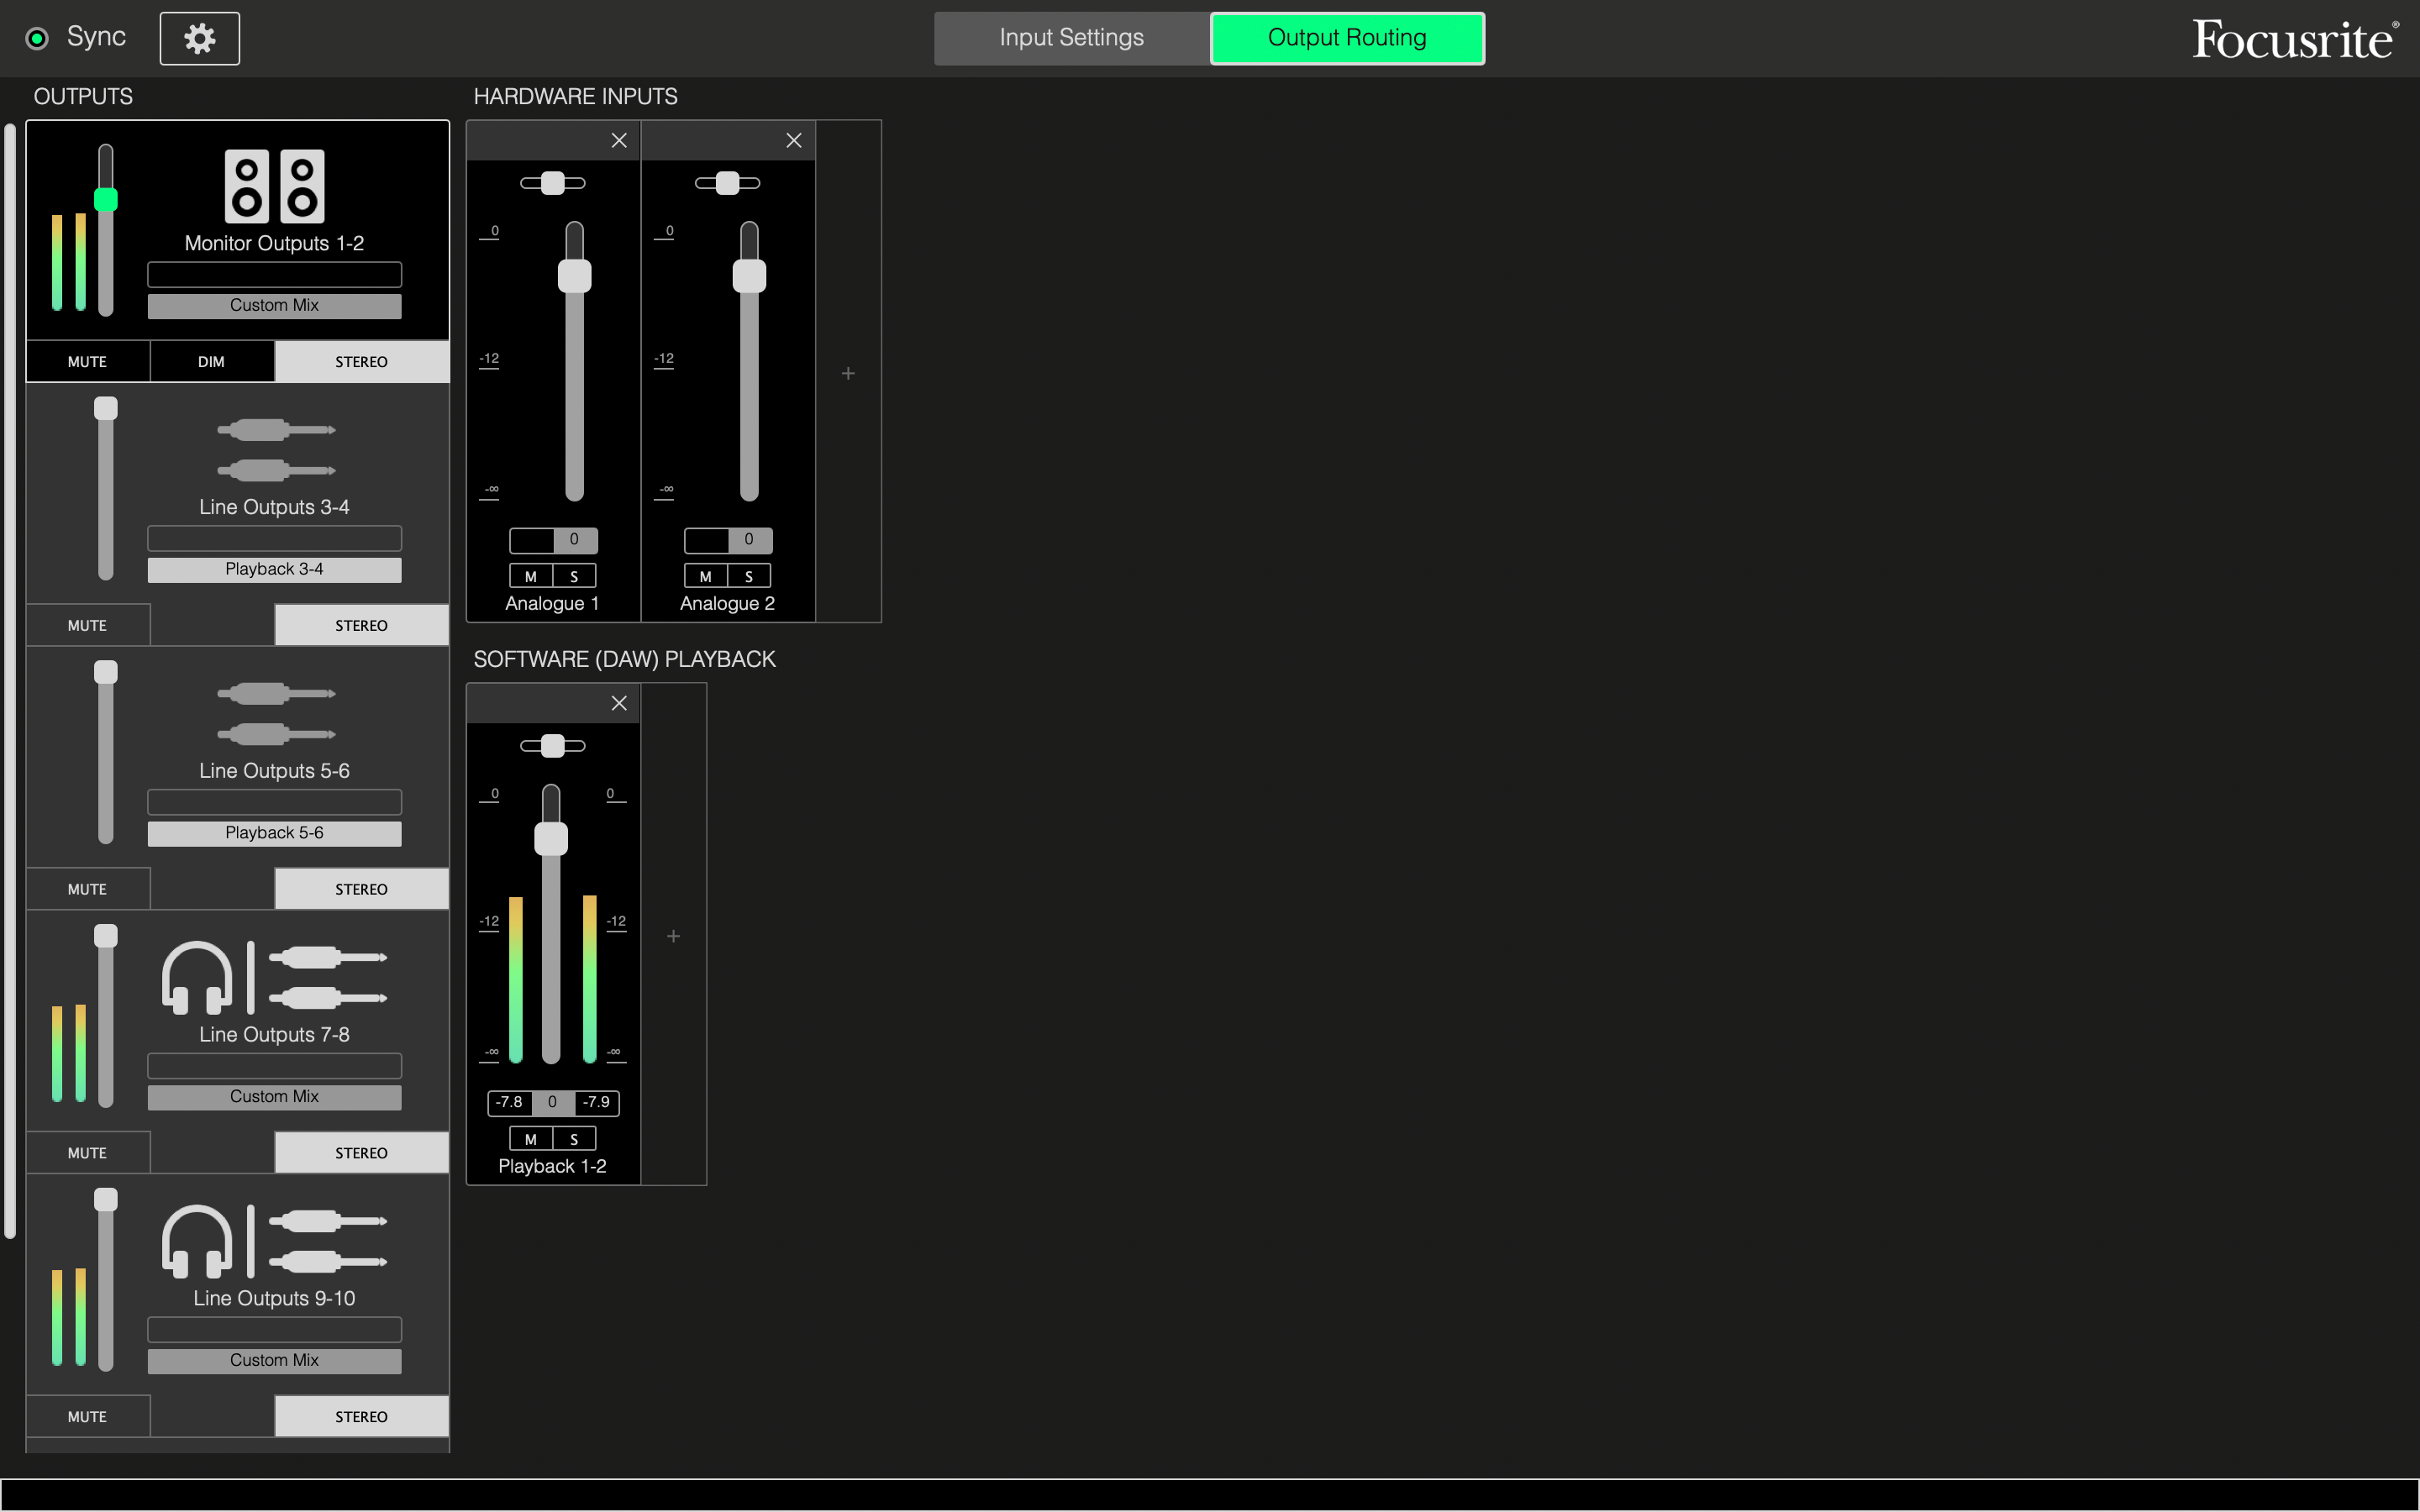Solo the Analogue 1 channel
Screen dimensions: 2420x1512
tap(574, 576)
